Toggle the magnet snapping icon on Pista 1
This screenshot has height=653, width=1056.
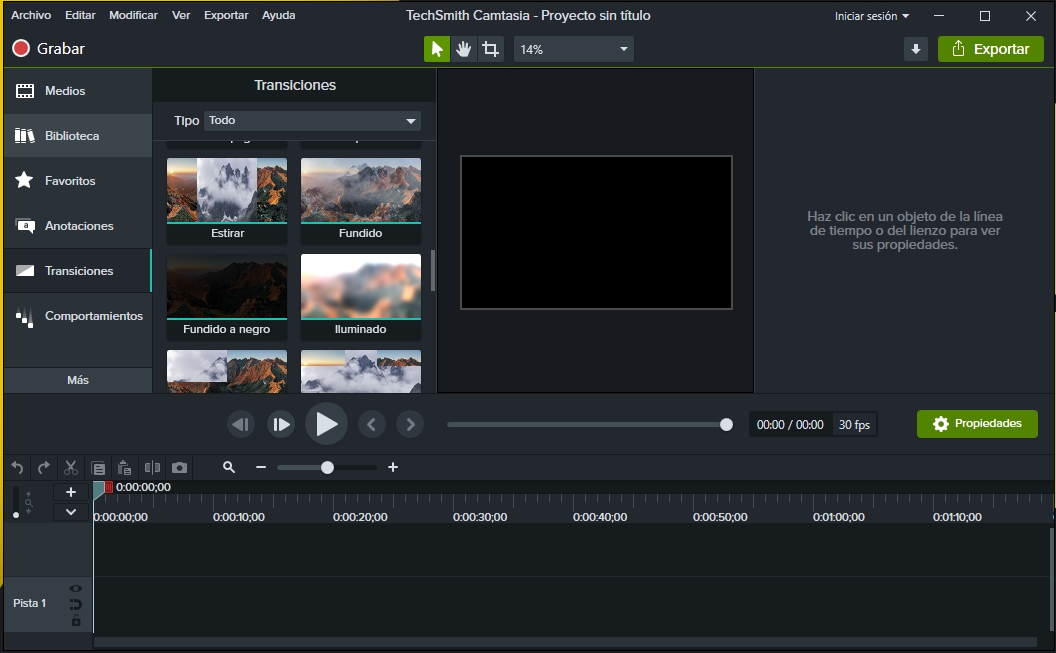click(x=75, y=604)
